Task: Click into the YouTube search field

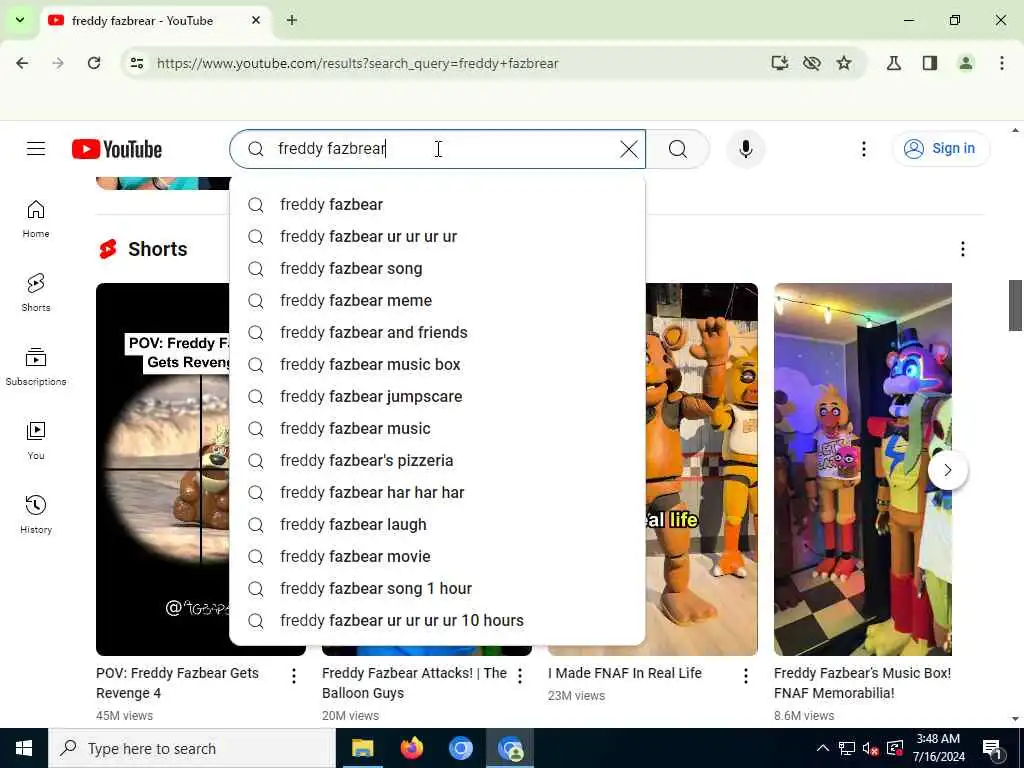Action: [438, 149]
